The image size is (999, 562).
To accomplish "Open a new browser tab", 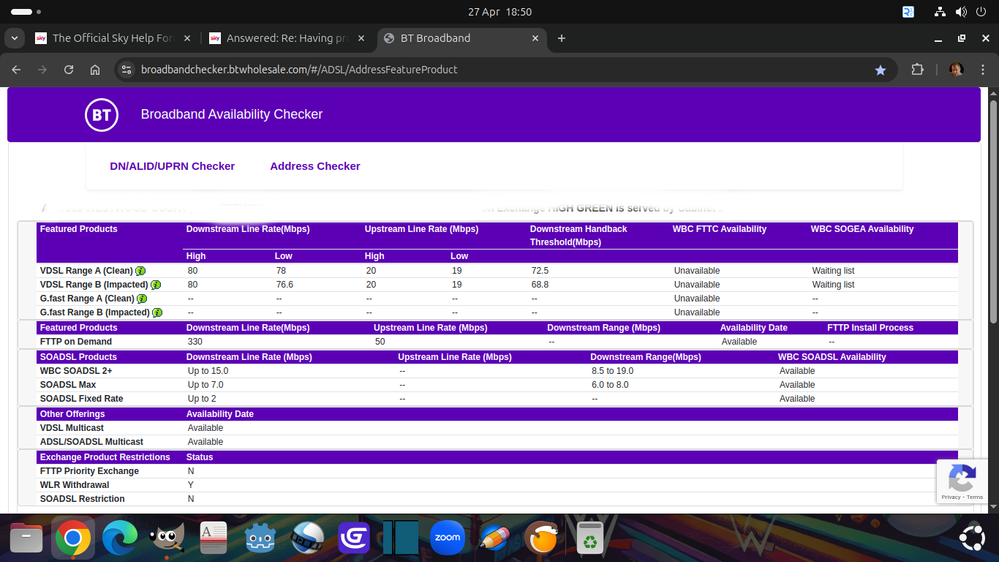I will coord(561,38).
